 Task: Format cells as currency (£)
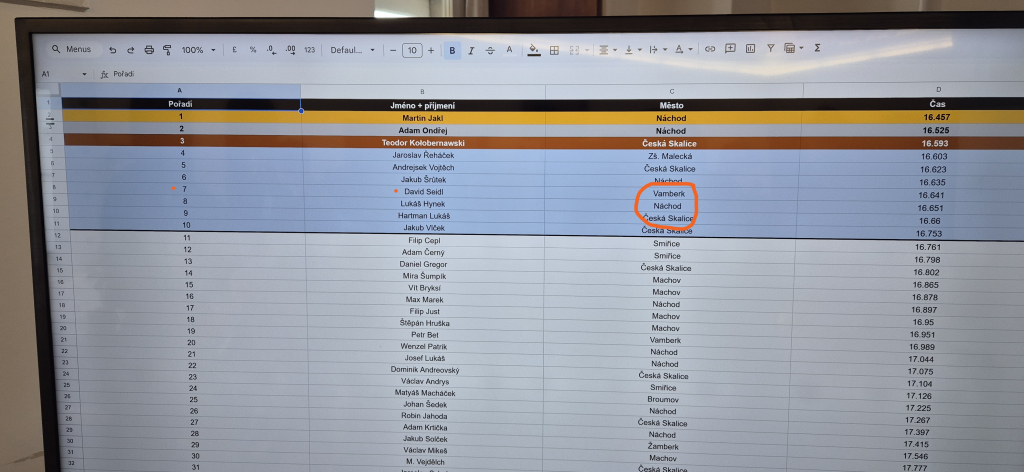click(x=234, y=50)
